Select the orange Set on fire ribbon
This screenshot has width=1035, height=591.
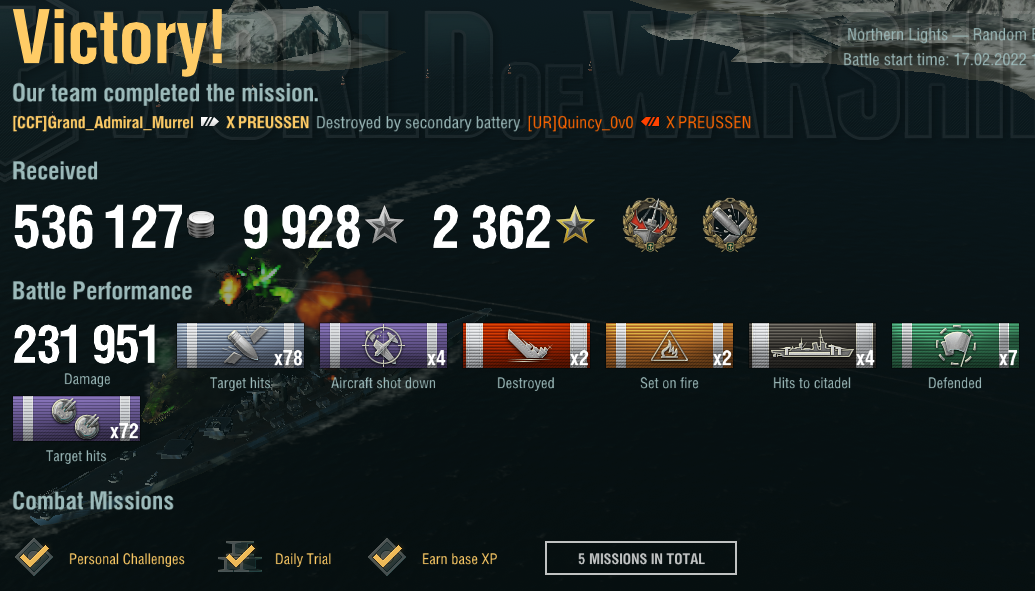point(669,345)
